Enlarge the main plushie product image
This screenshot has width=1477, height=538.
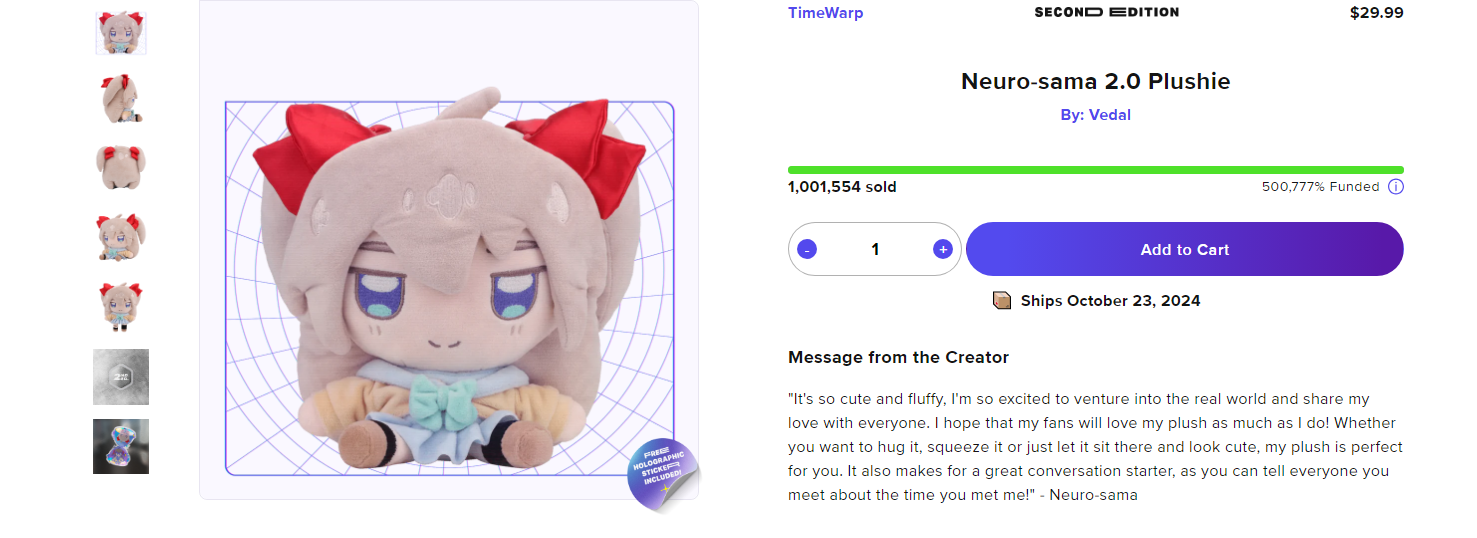[449, 288]
